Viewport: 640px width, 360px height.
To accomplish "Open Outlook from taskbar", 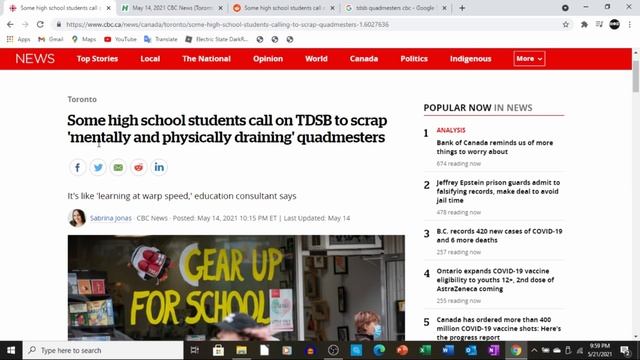I will point(471,350).
